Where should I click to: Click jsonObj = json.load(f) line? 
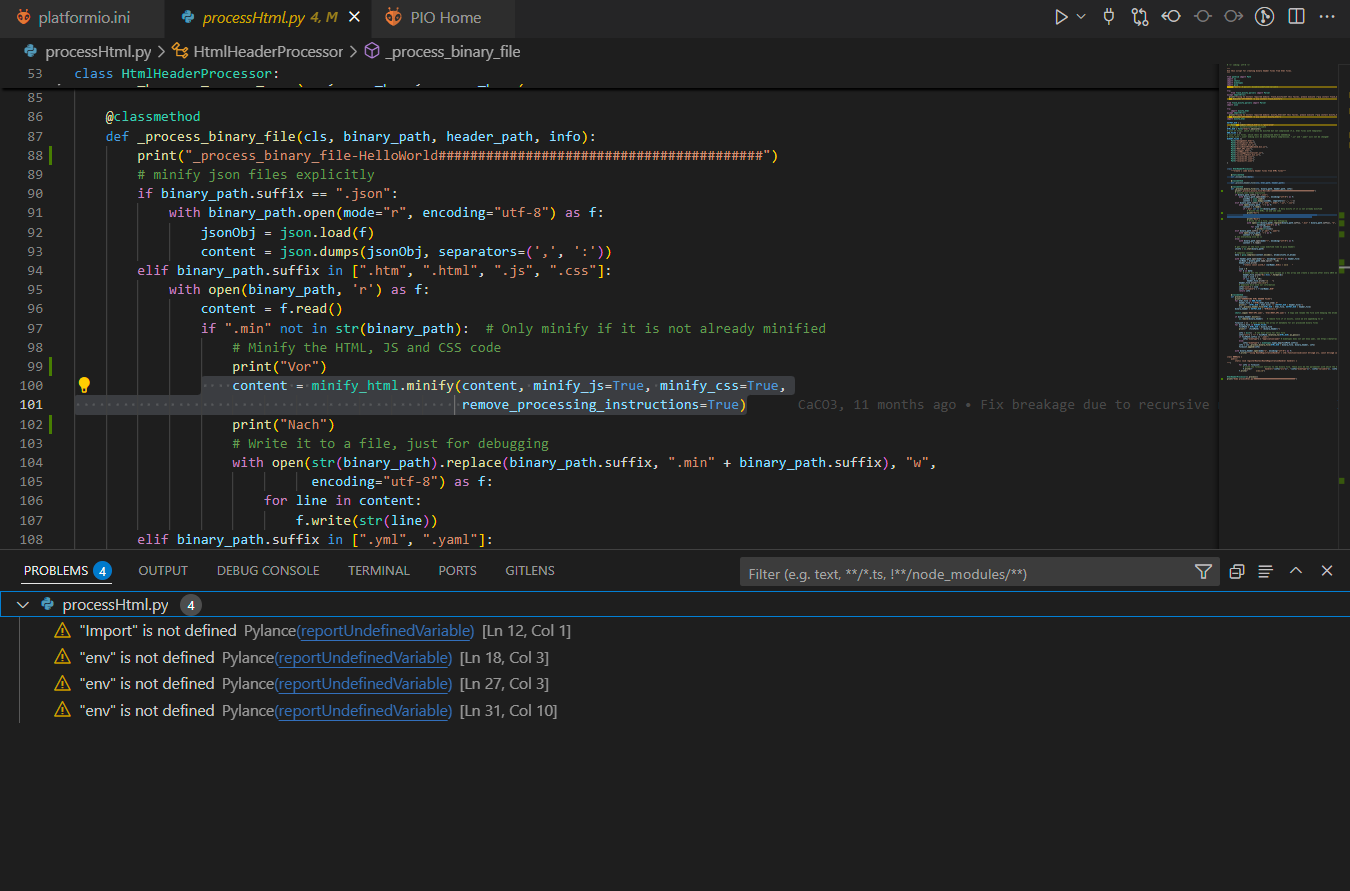(x=287, y=232)
